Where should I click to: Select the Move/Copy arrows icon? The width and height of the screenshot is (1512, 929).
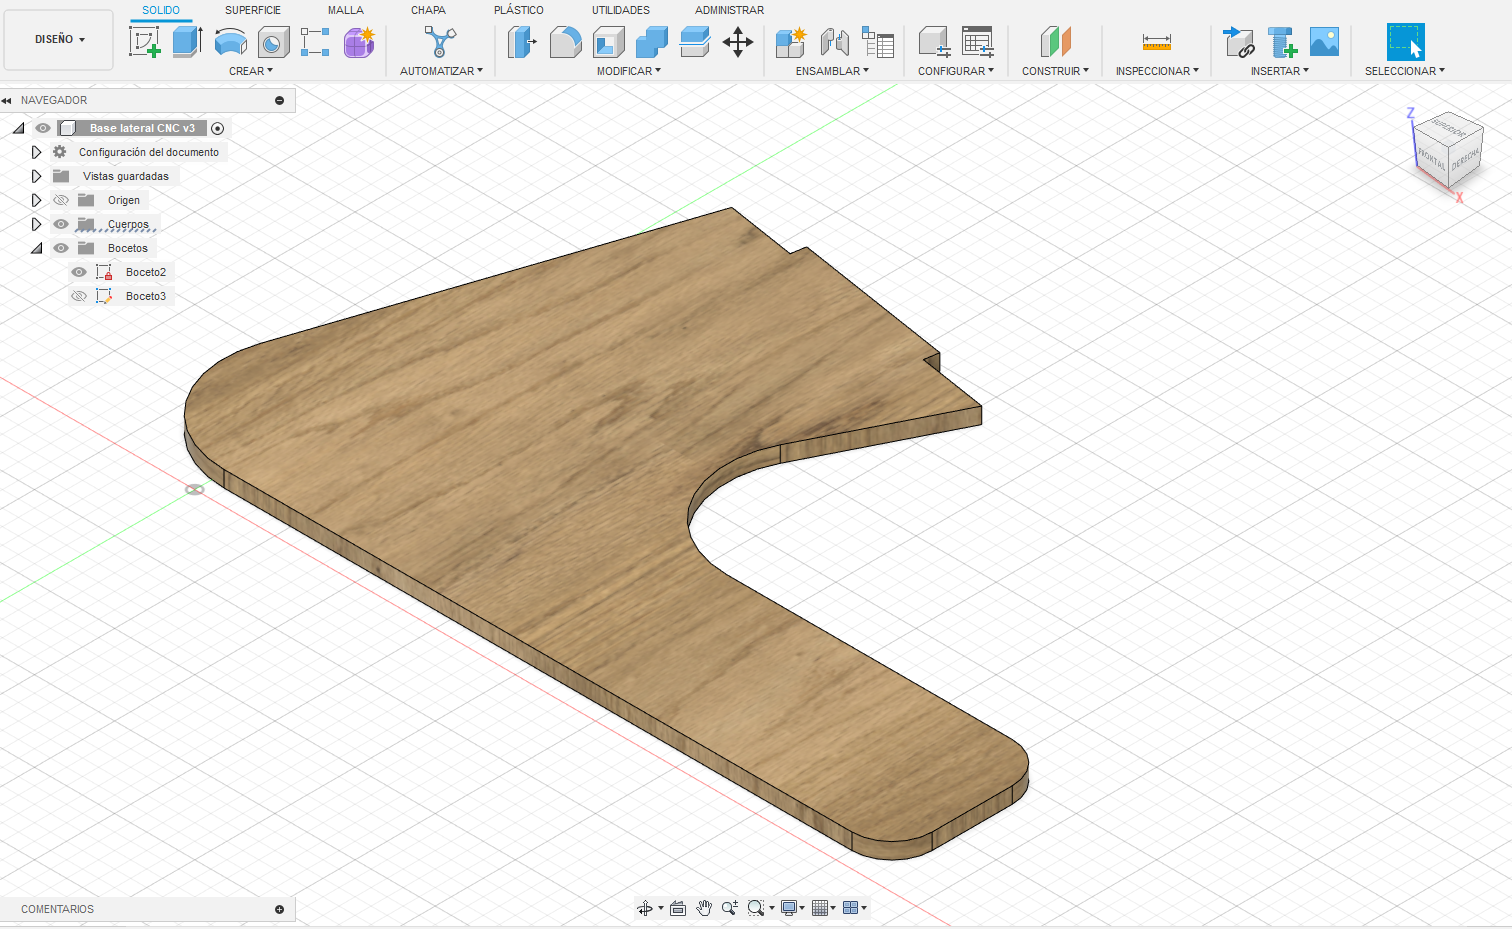point(738,42)
